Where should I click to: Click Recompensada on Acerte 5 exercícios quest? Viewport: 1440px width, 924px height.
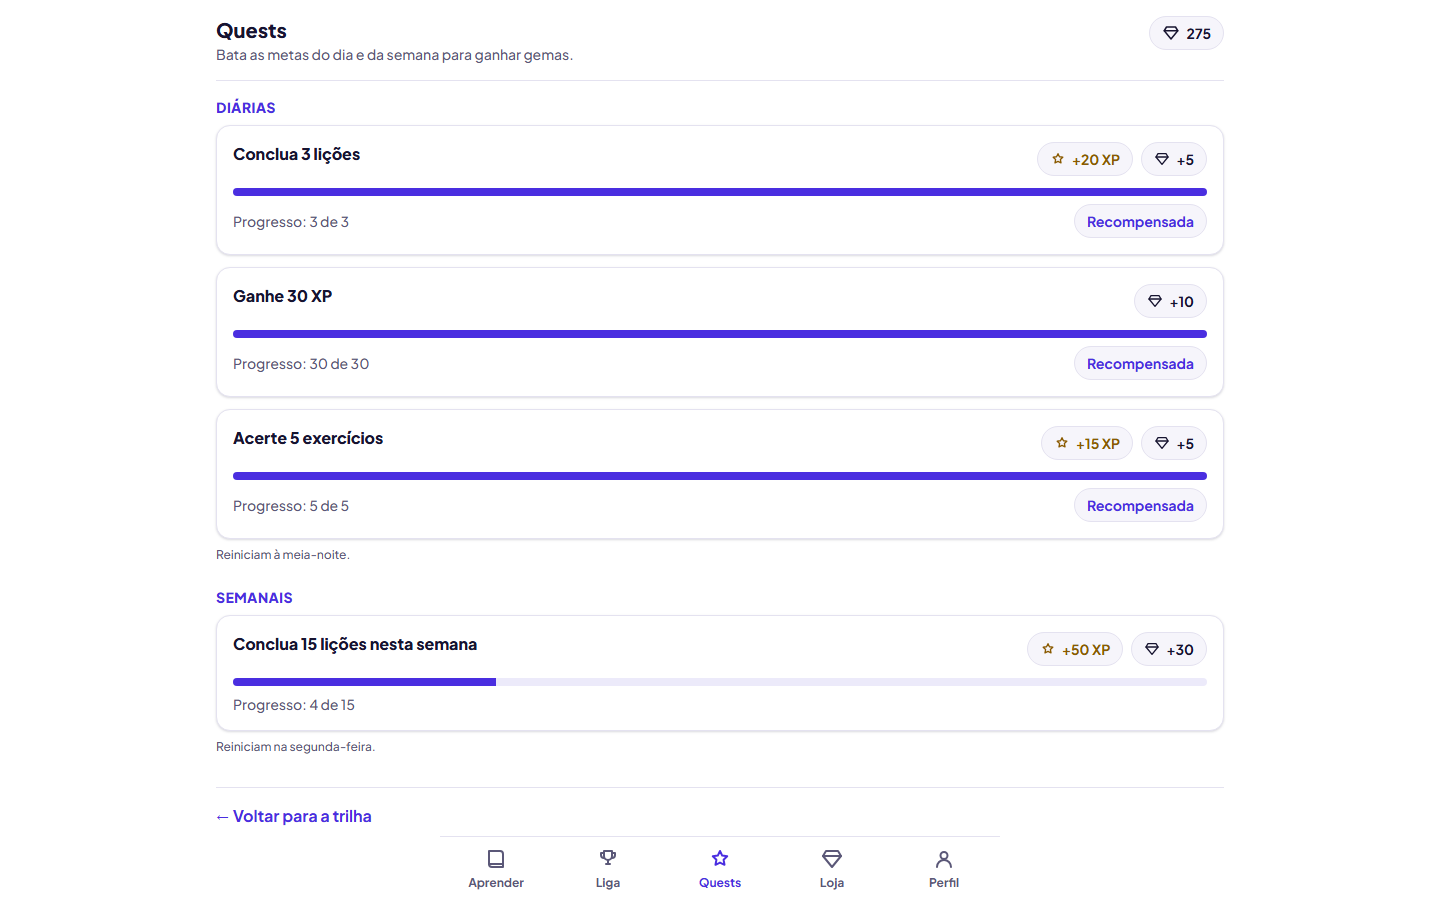[1140, 506]
